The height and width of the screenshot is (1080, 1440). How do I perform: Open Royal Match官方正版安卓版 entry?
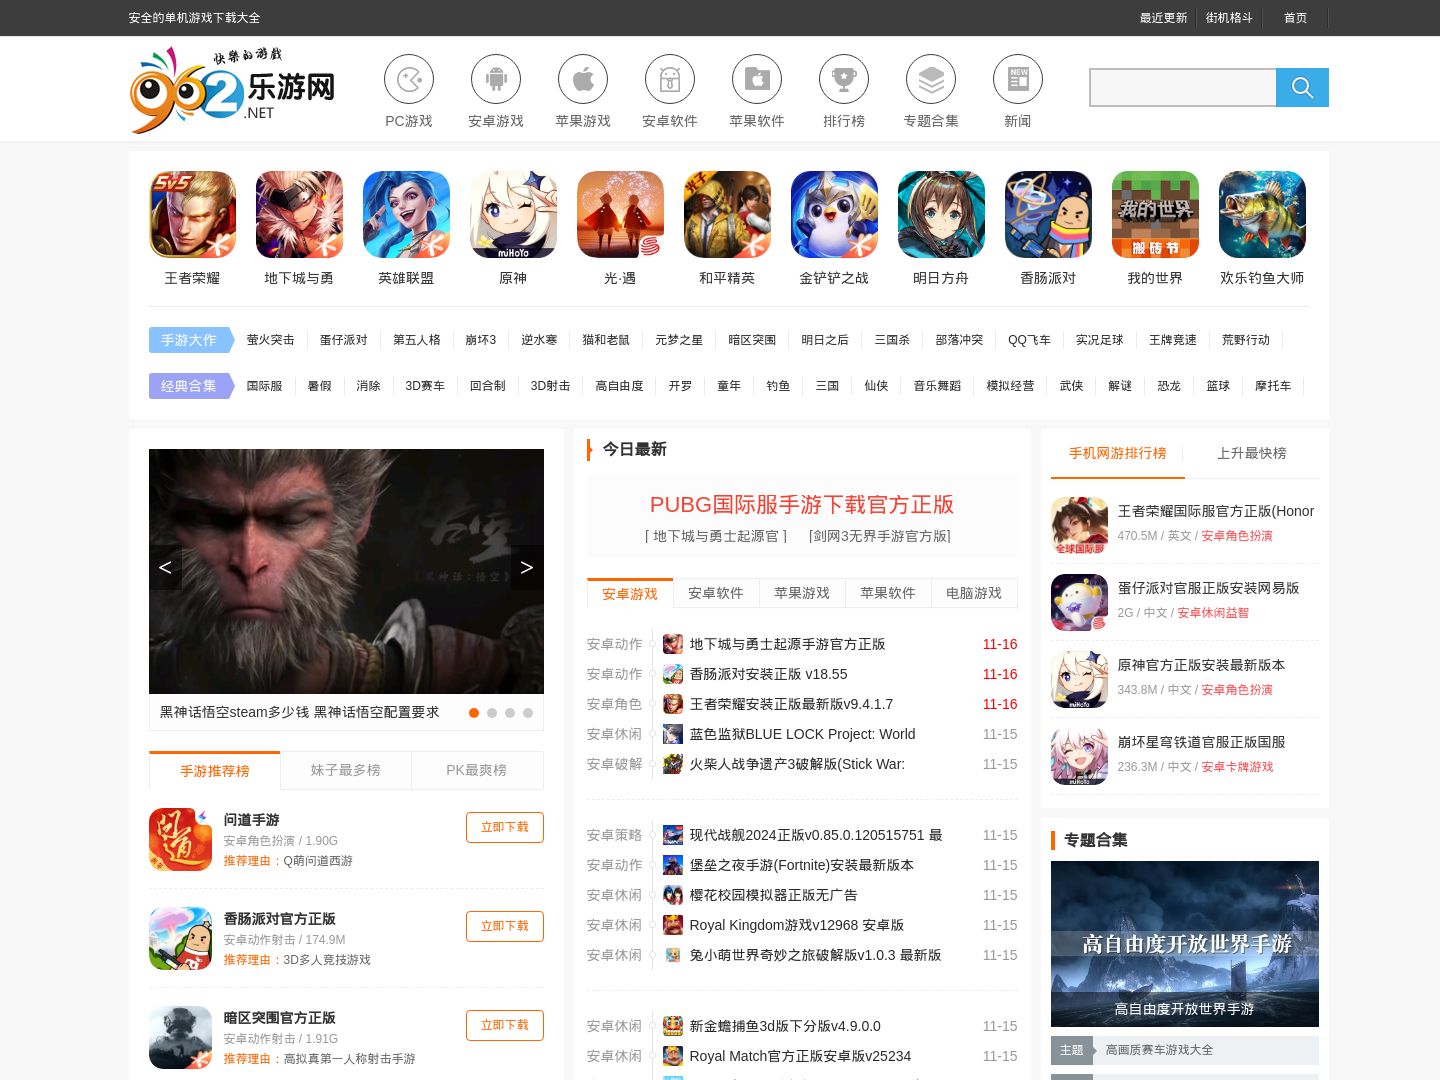pos(800,1056)
